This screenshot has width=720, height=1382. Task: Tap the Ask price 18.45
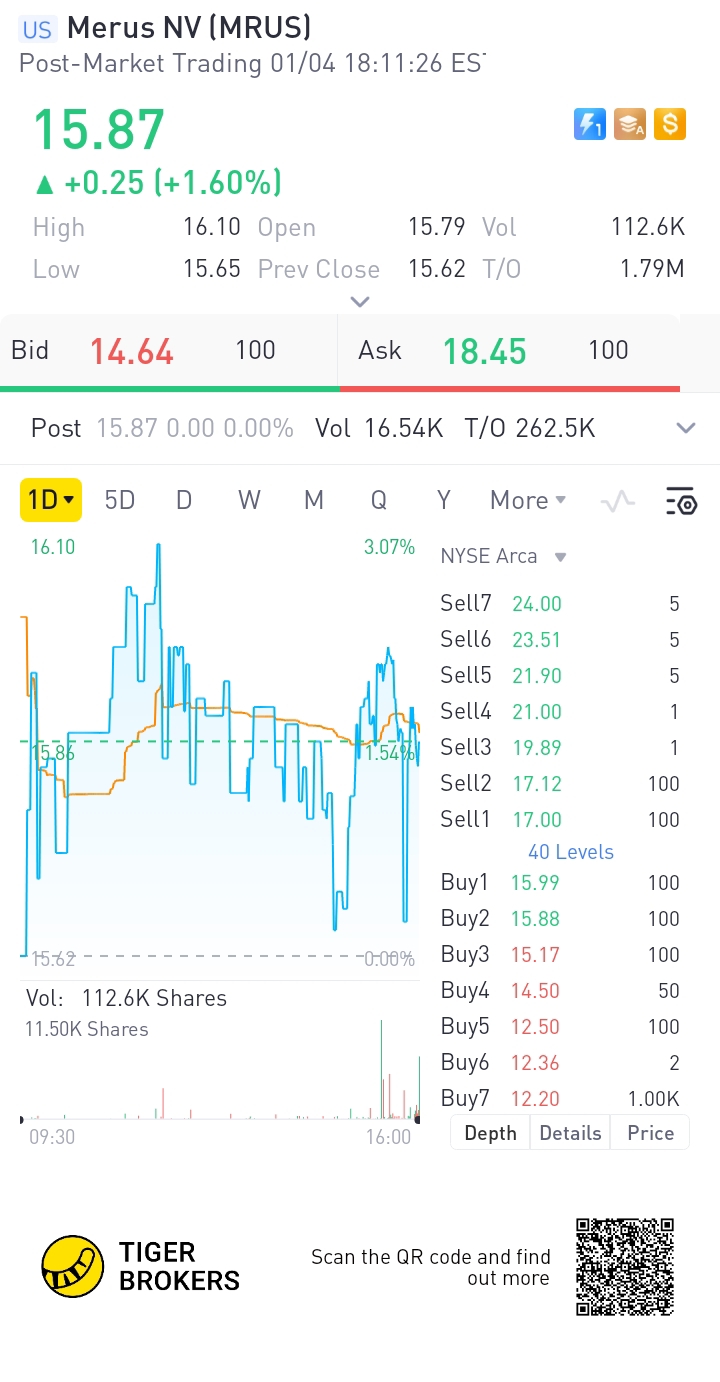click(484, 351)
